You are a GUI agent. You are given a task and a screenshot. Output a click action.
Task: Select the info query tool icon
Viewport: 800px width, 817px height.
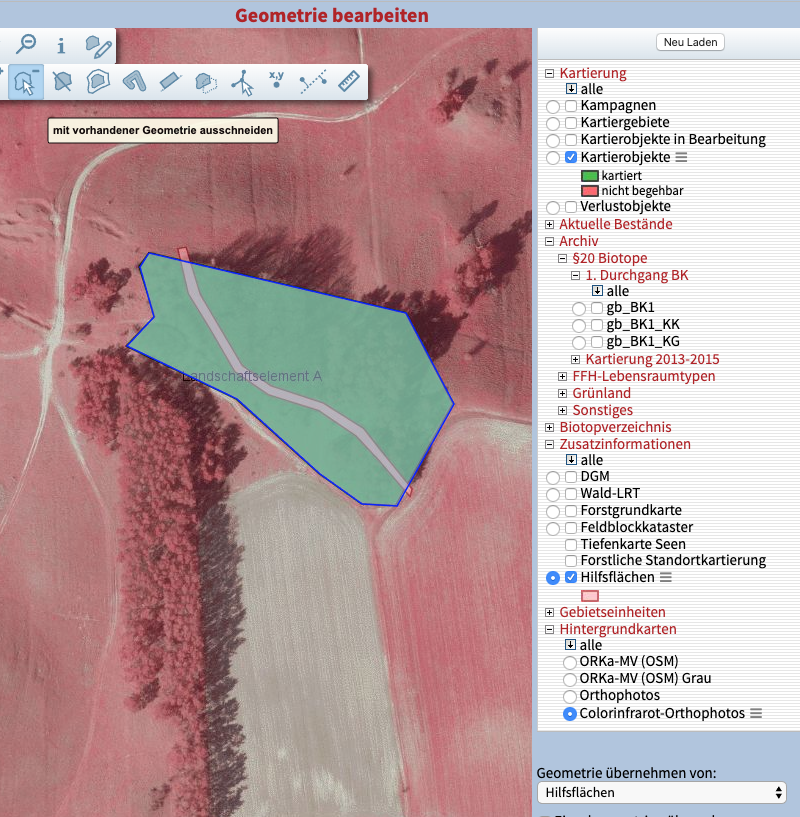click(61, 45)
